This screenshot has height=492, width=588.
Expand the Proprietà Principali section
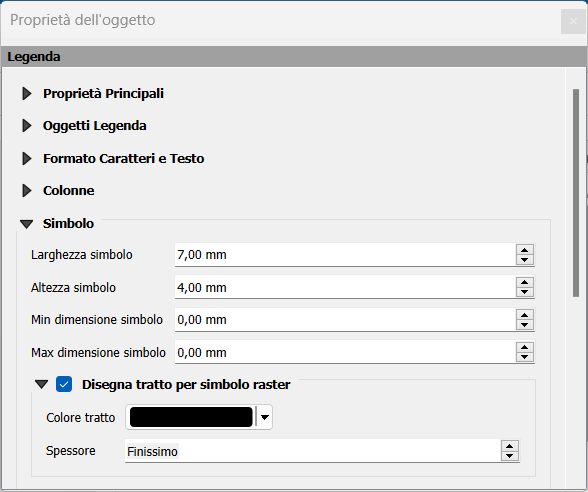(27, 93)
